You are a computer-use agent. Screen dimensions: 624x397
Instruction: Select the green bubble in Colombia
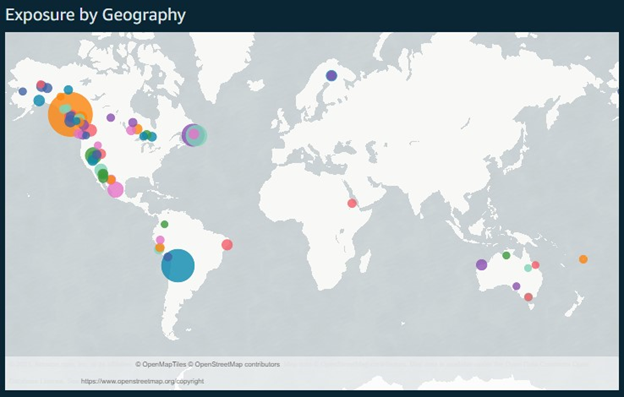pyautogui.click(x=164, y=224)
